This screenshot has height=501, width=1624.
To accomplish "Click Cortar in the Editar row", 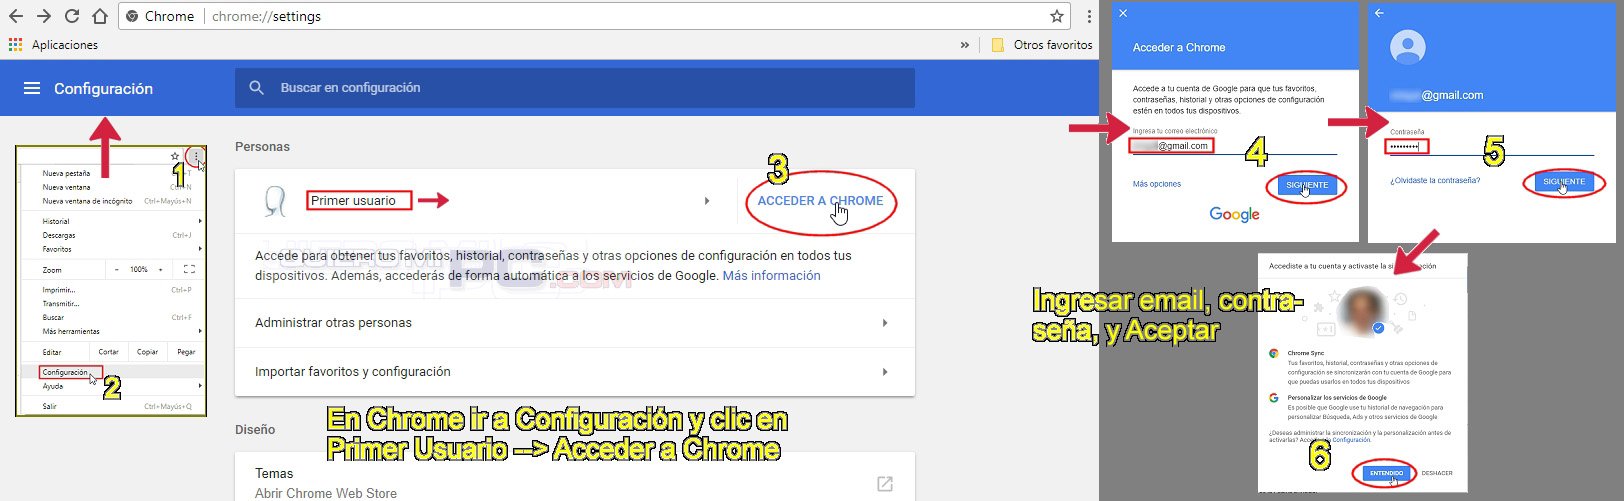I will pos(108,352).
